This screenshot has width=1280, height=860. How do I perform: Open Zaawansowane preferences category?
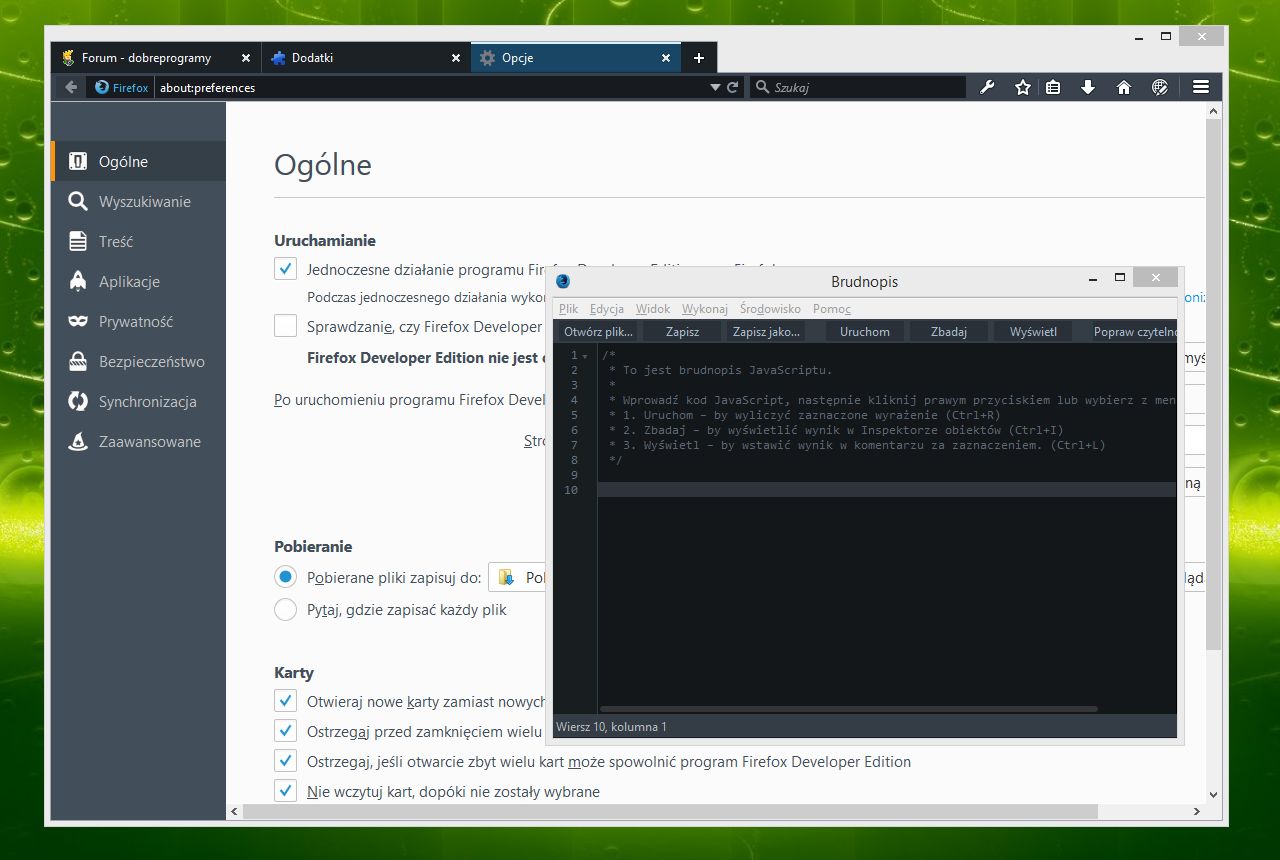coord(139,442)
